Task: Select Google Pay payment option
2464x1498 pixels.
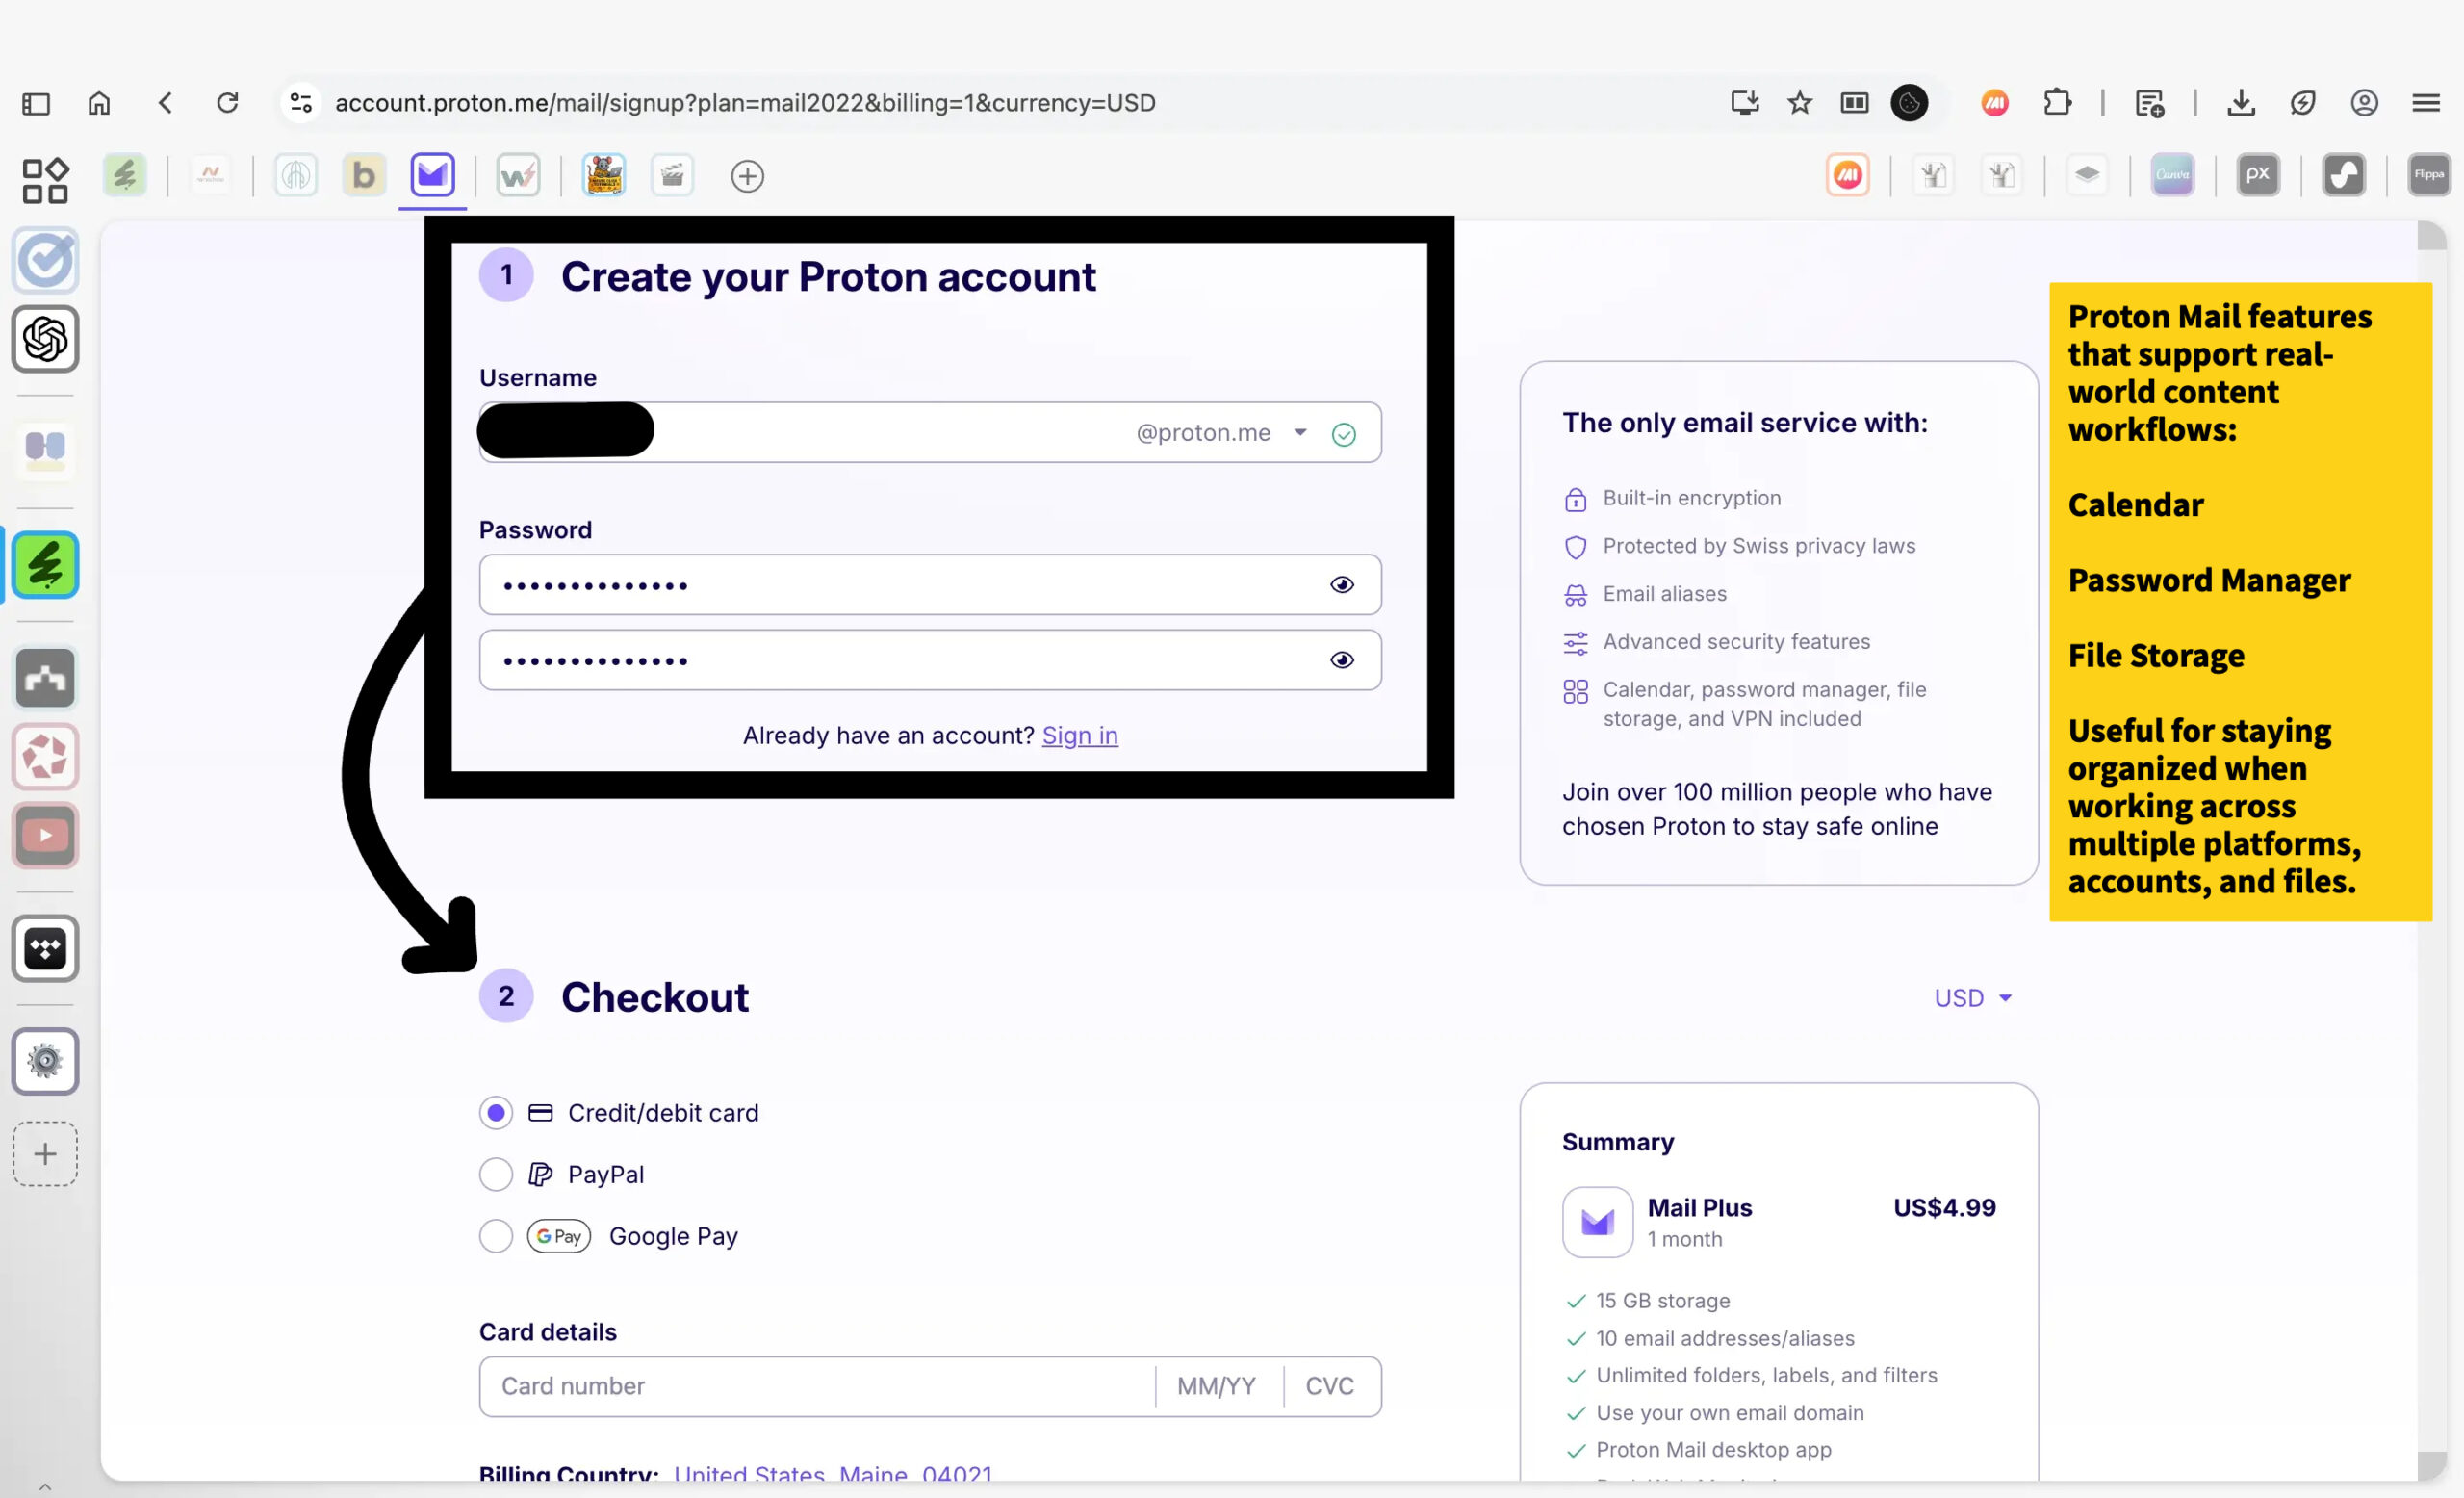Action: tap(496, 1236)
